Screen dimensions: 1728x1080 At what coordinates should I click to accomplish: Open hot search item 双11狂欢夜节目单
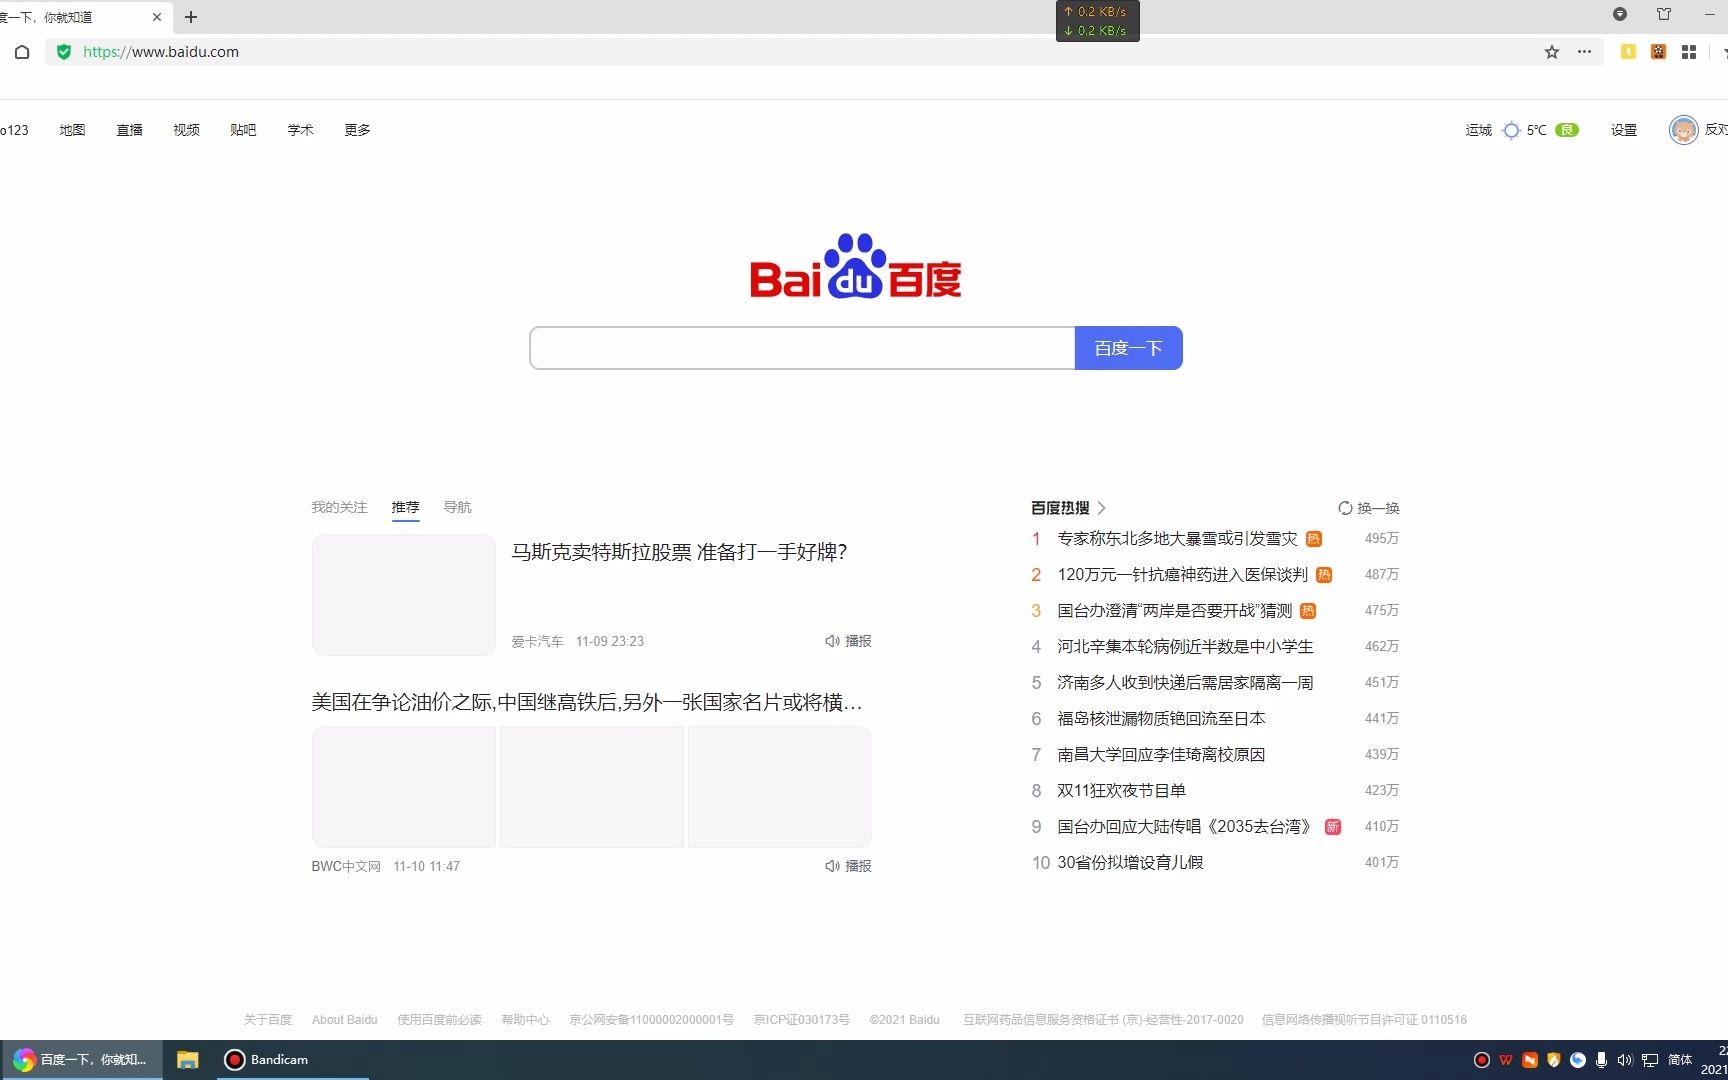[x=1121, y=790]
